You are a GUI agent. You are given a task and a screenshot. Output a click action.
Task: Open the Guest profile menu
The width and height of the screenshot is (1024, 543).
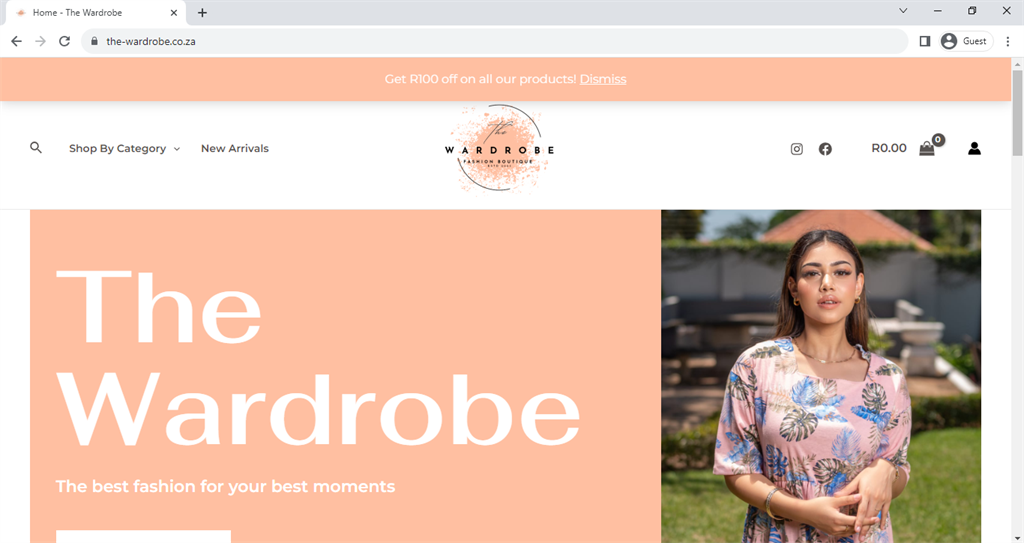coord(967,41)
